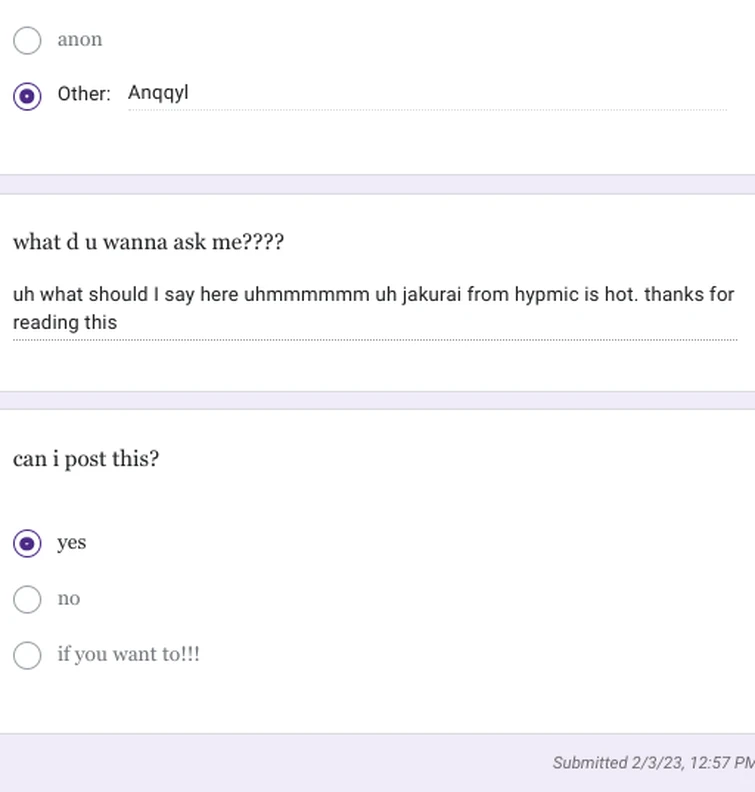
Task: Click the 'reading this' line of the answer
Action: point(65,322)
